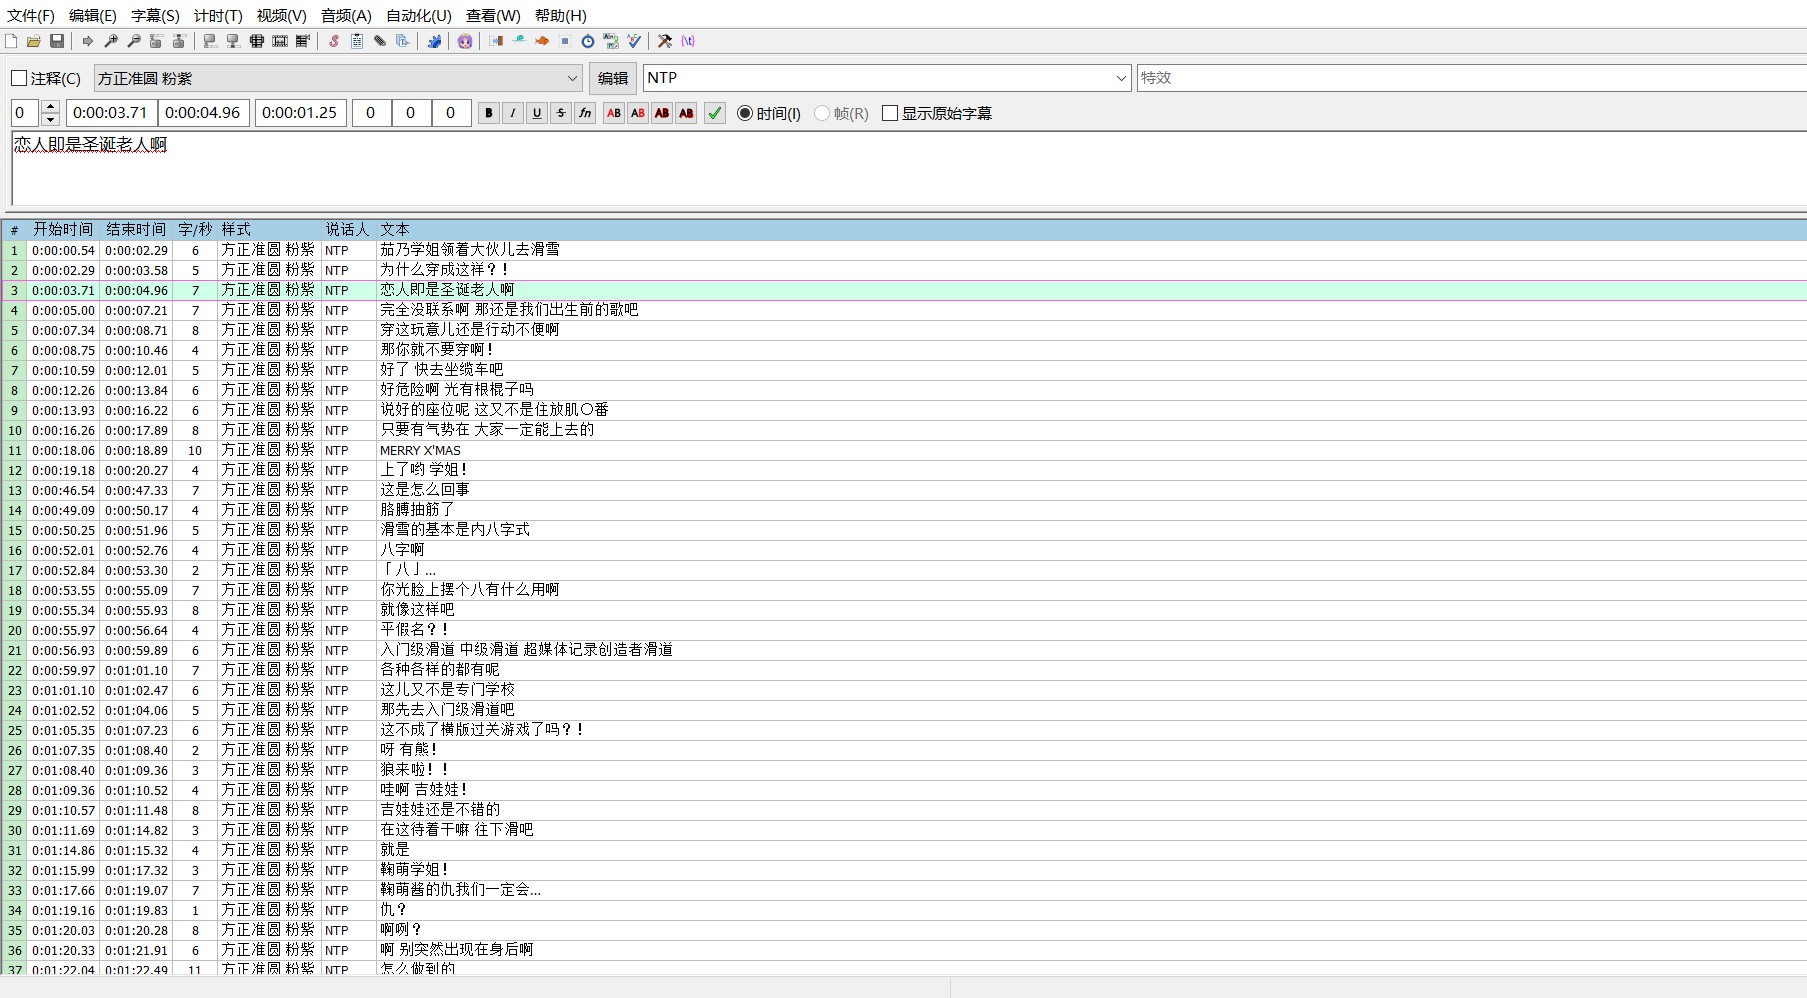Open the Styles Manager S icon
Image resolution: width=1807 pixels, height=998 pixels.
(334, 41)
